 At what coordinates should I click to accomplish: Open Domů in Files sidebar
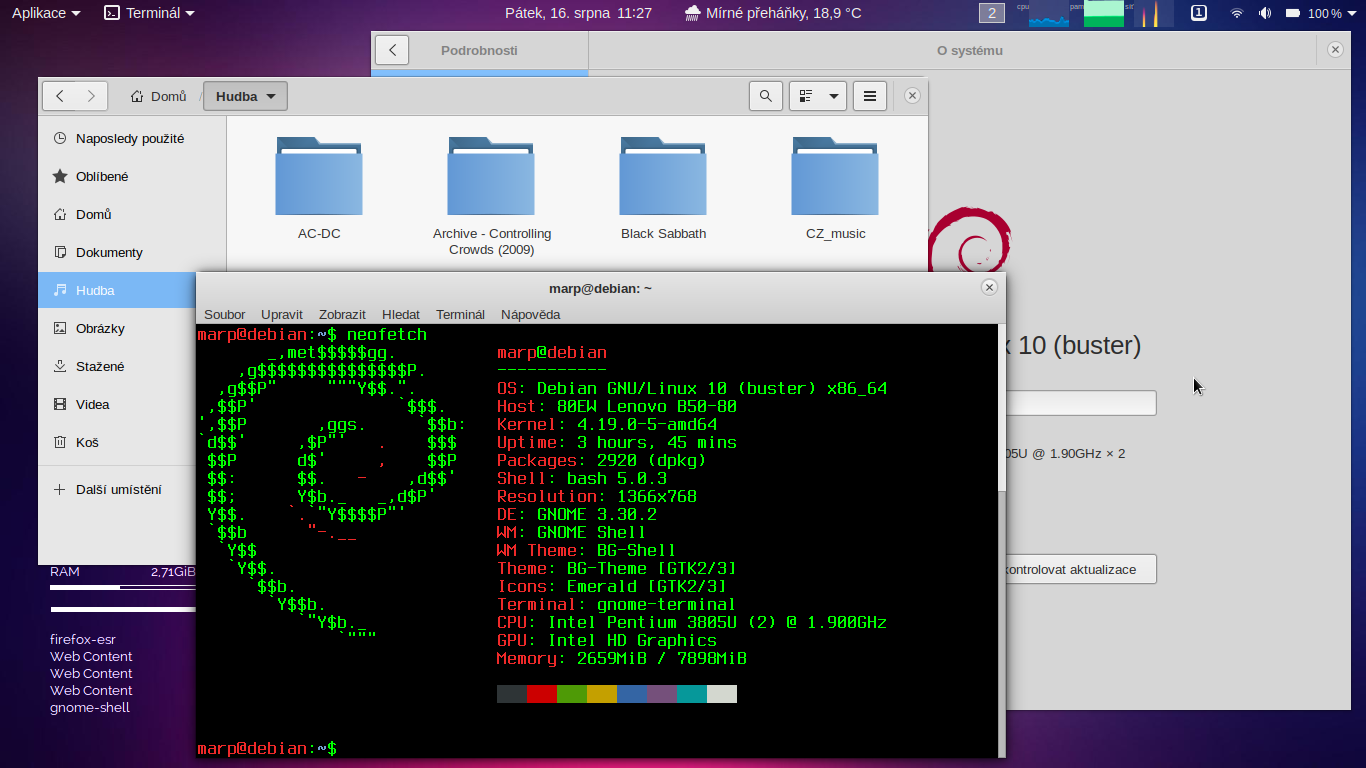coord(132,214)
